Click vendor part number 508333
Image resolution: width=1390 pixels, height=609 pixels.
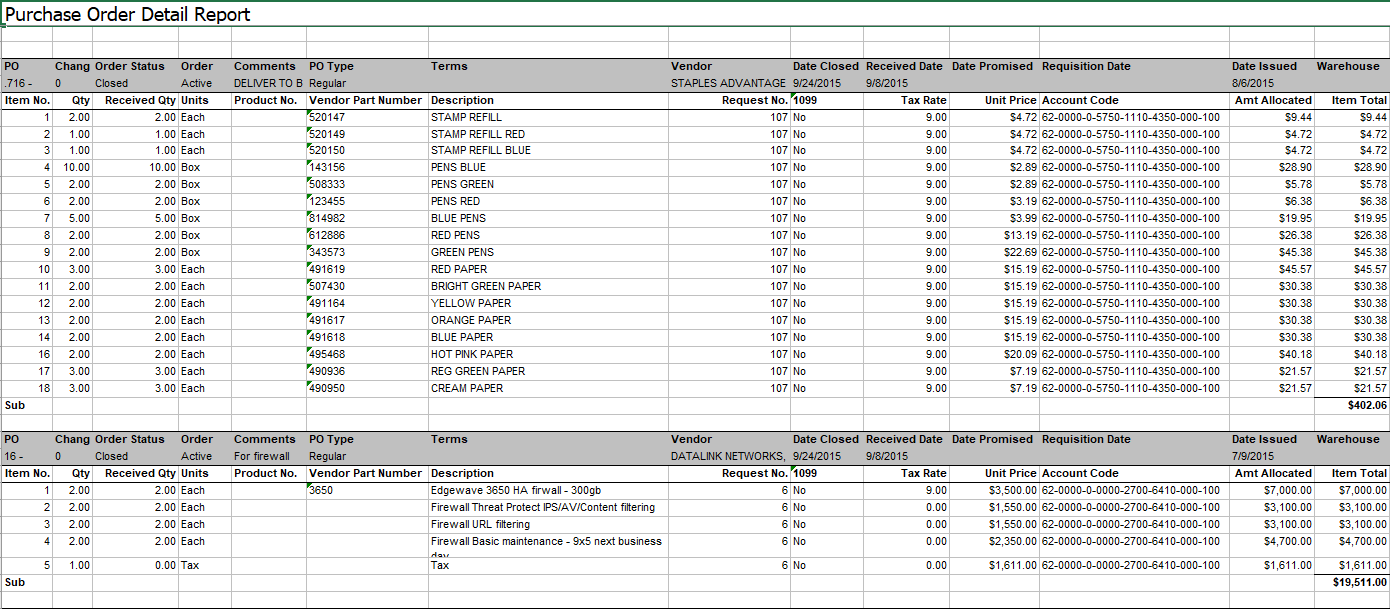click(x=367, y=185)
